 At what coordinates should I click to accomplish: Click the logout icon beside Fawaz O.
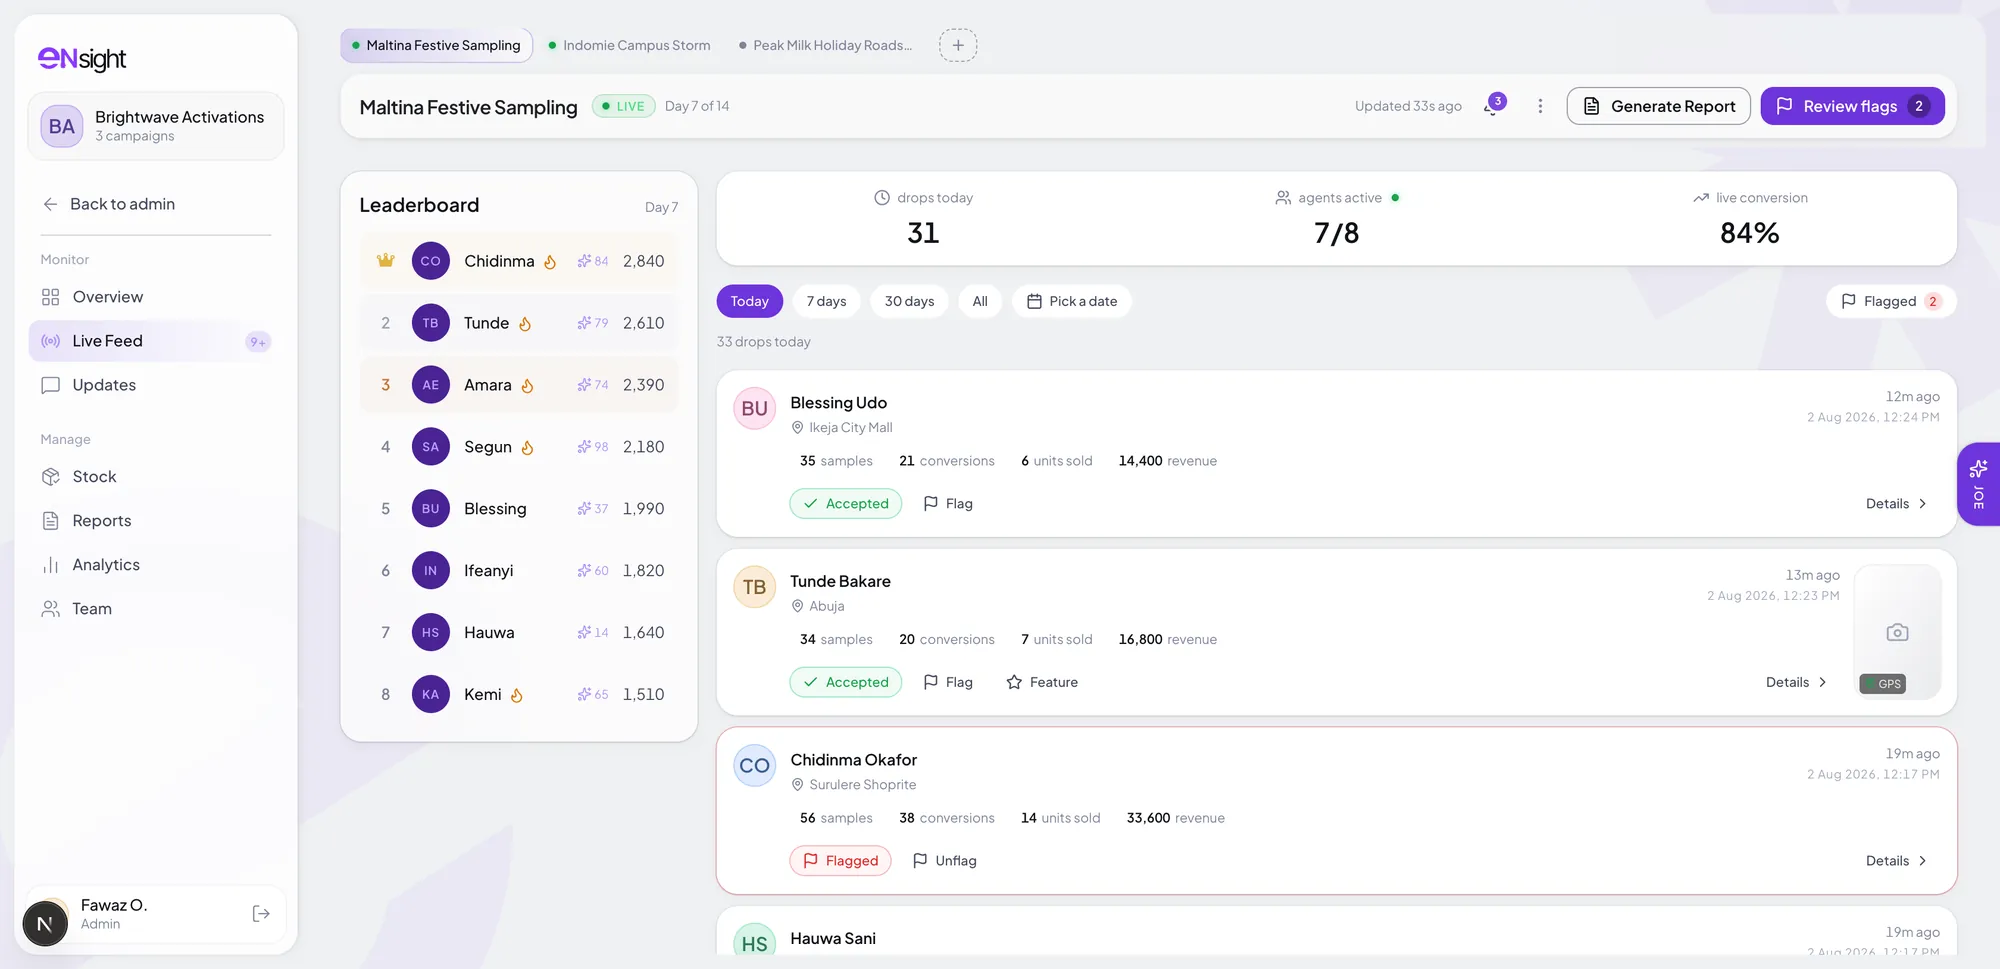tap(261, 913)
